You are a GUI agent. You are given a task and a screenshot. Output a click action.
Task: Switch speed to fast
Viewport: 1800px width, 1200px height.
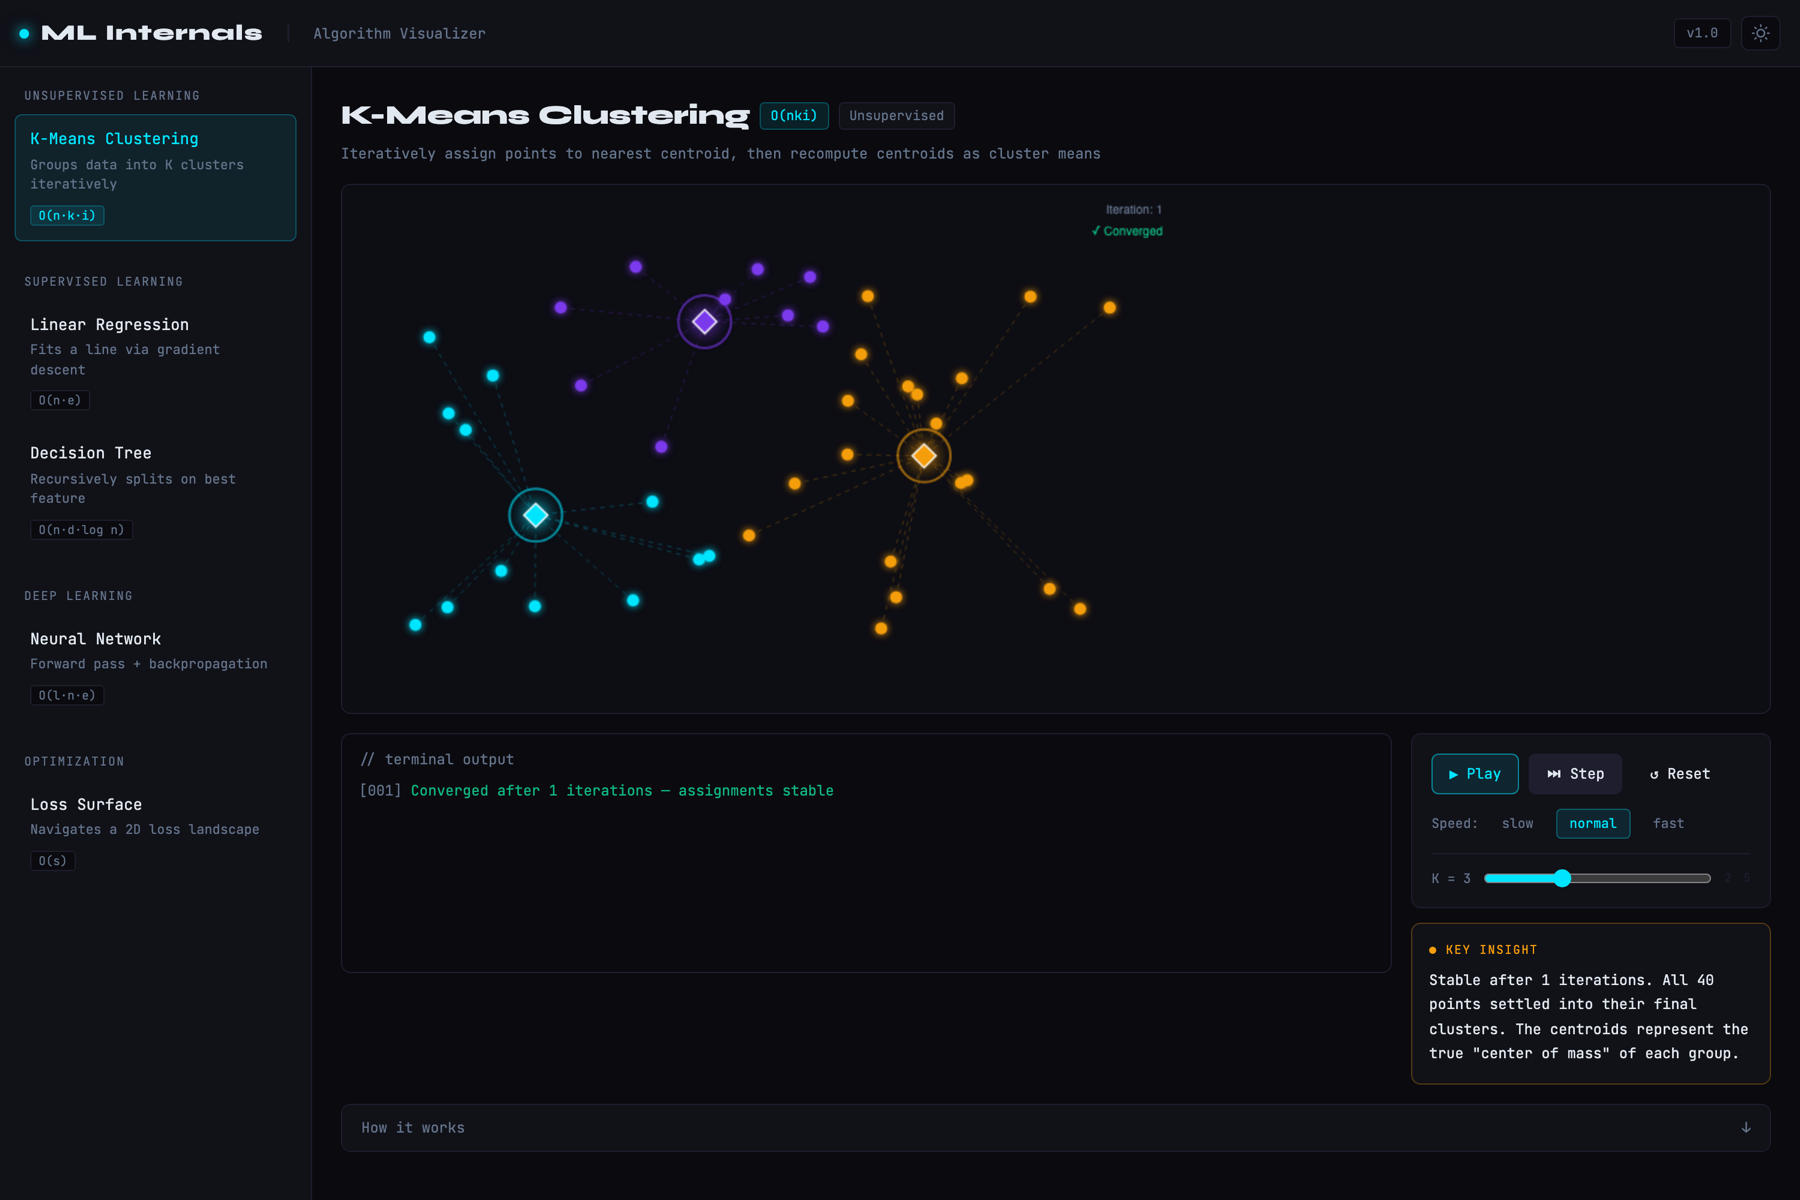pos(1668,824)
